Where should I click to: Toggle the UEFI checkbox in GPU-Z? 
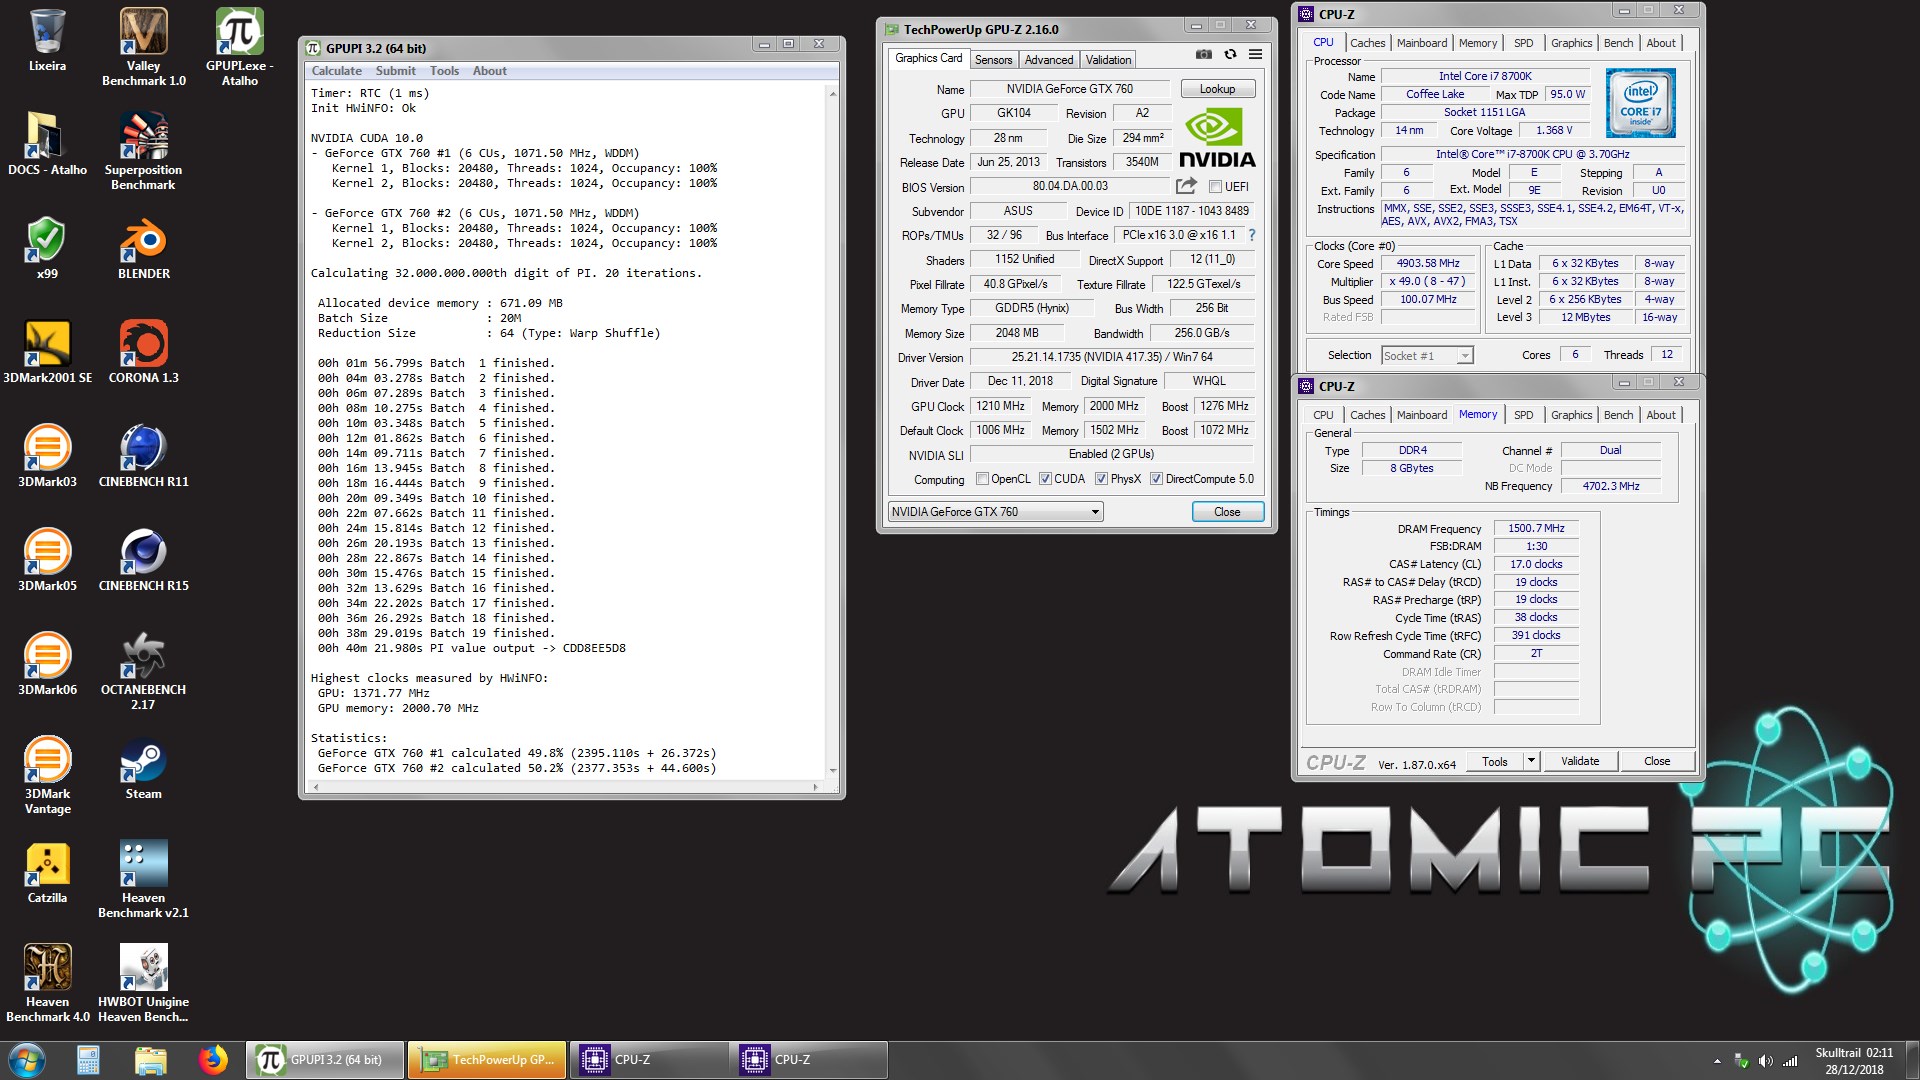click(x=1215, y=187)
